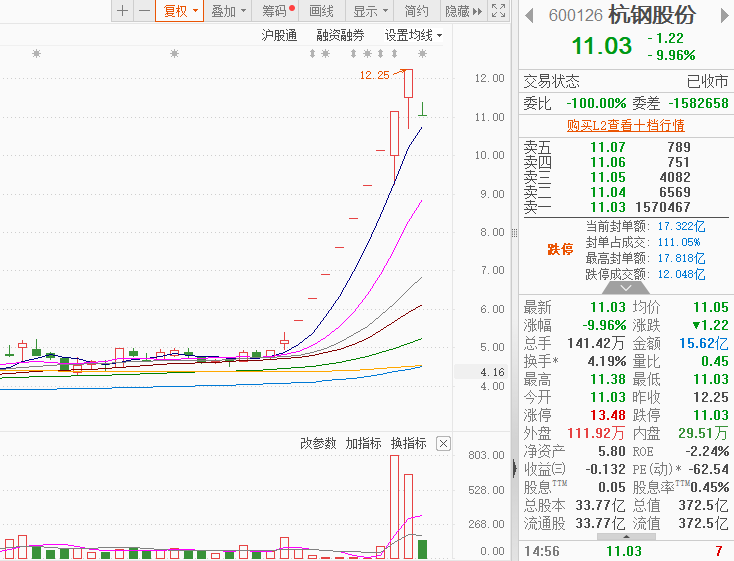
Task: Click the 金额 value 15.62亿
Action: [704, 343]
